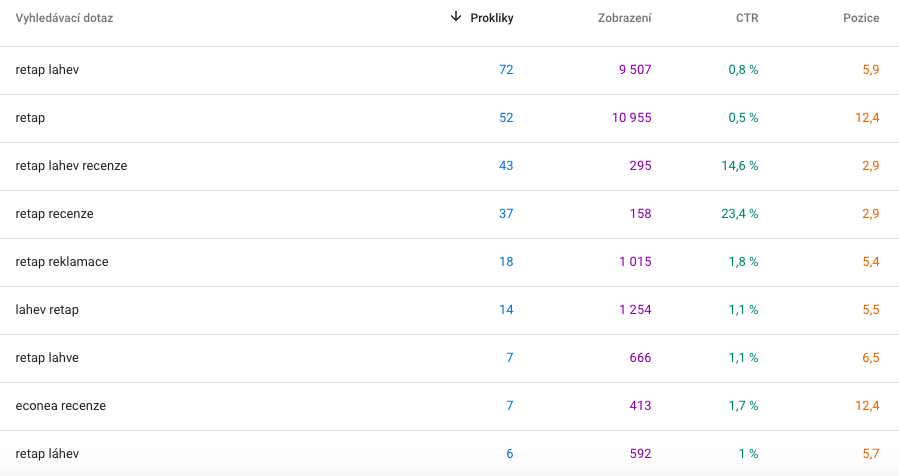Screen dimensions: 899x476
Task: Select the 'retap lahev' query row
Action: click(48, 70)
